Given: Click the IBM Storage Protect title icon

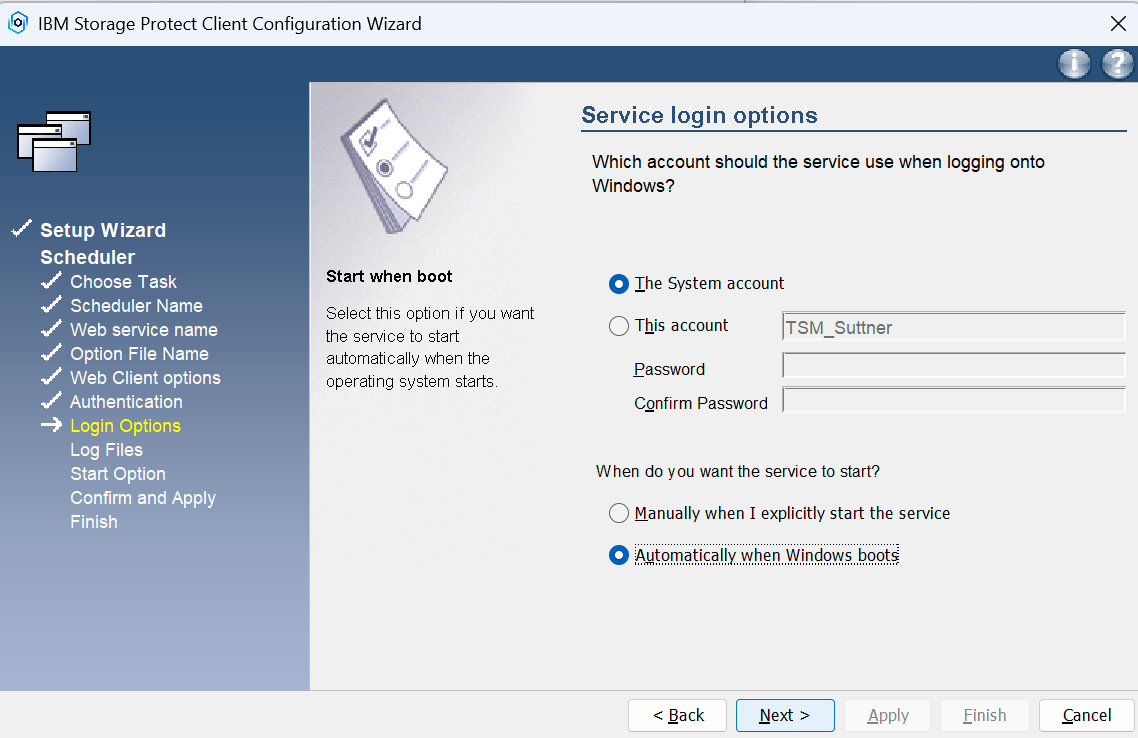Looking at the screenshot, I should [17, 23].
